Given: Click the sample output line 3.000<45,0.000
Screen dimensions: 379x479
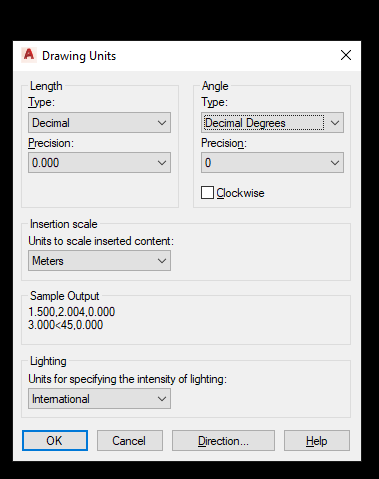Looking at the screenshot, I should coord(66,325).
